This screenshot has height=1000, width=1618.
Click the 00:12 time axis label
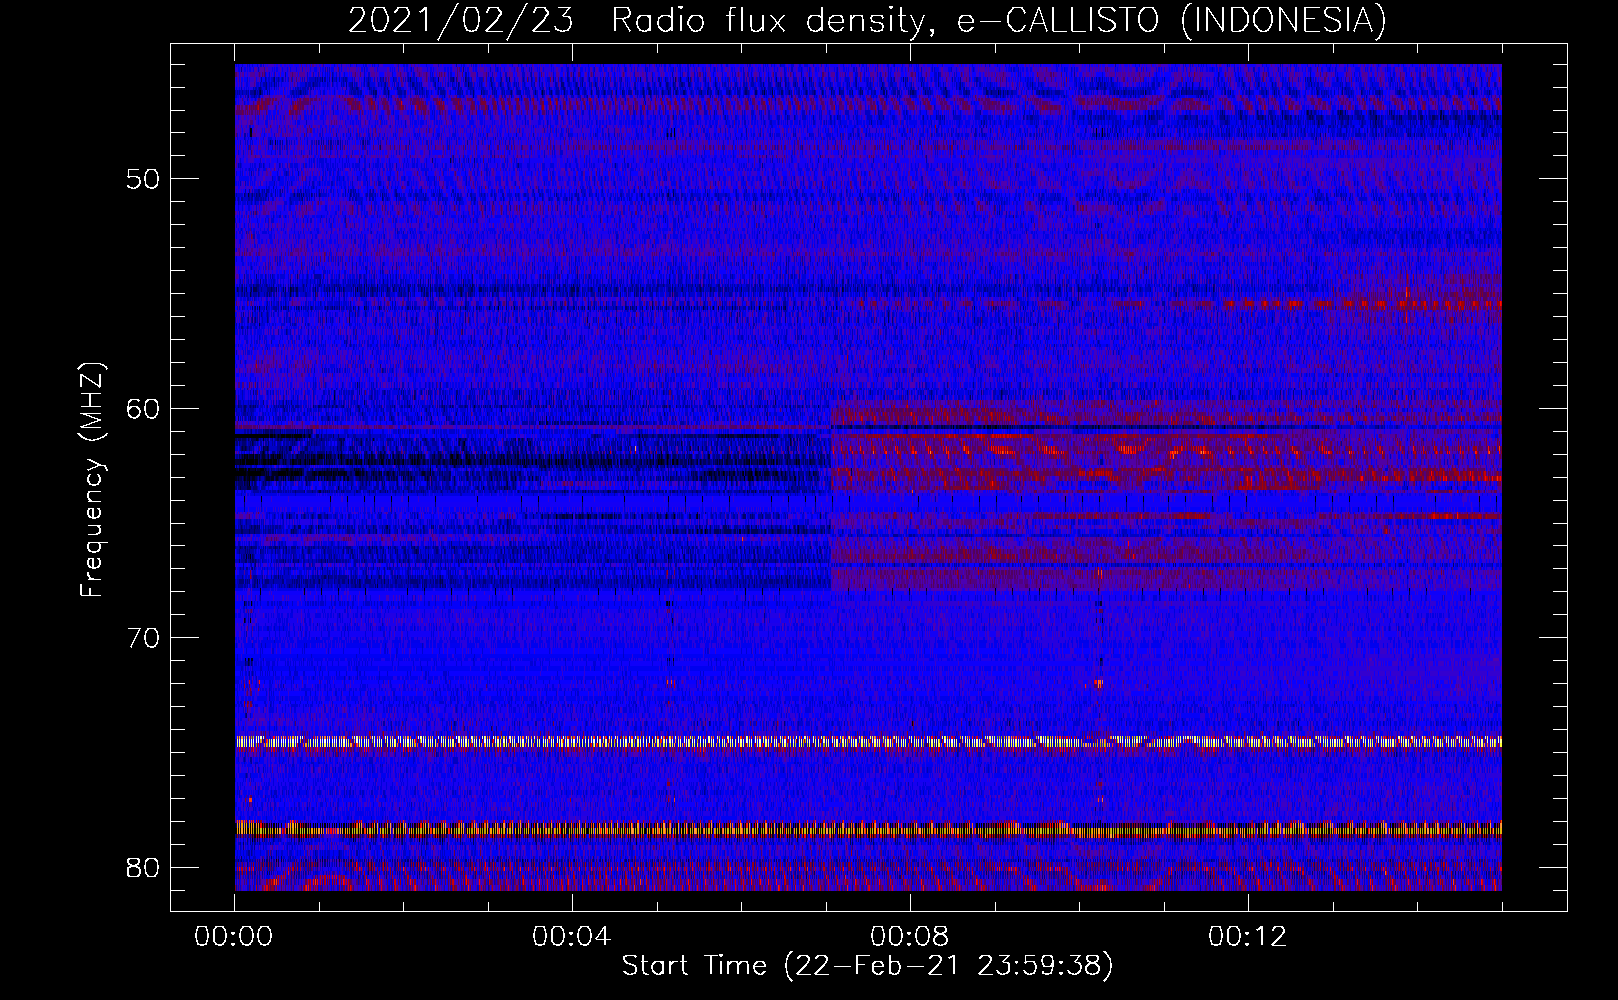[1248, 937]
